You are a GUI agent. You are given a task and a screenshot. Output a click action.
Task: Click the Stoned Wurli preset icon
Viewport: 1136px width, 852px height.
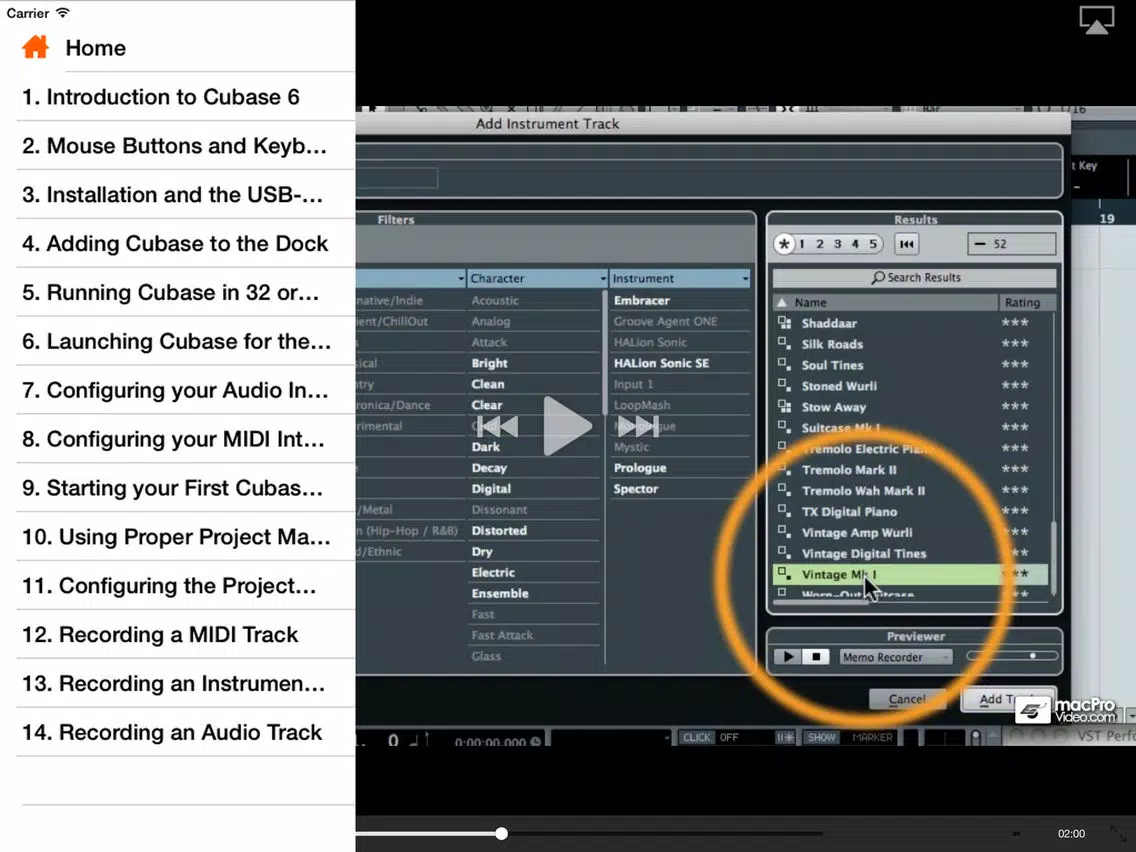coord(784,385)
